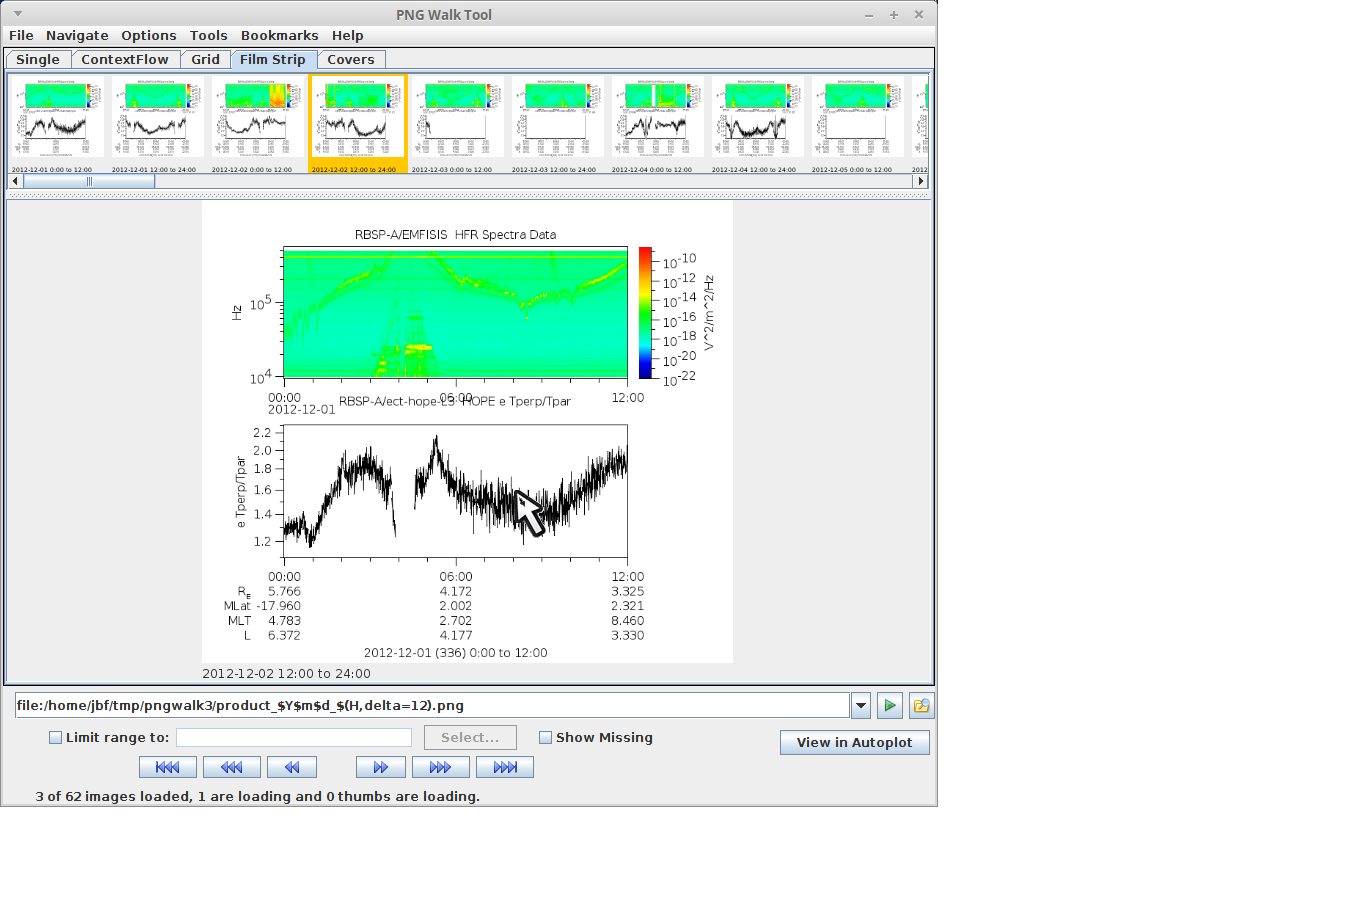Enable the Limit range to checkbox
The width and height of the screenshot is (1345, 916).
pos(56,738)
